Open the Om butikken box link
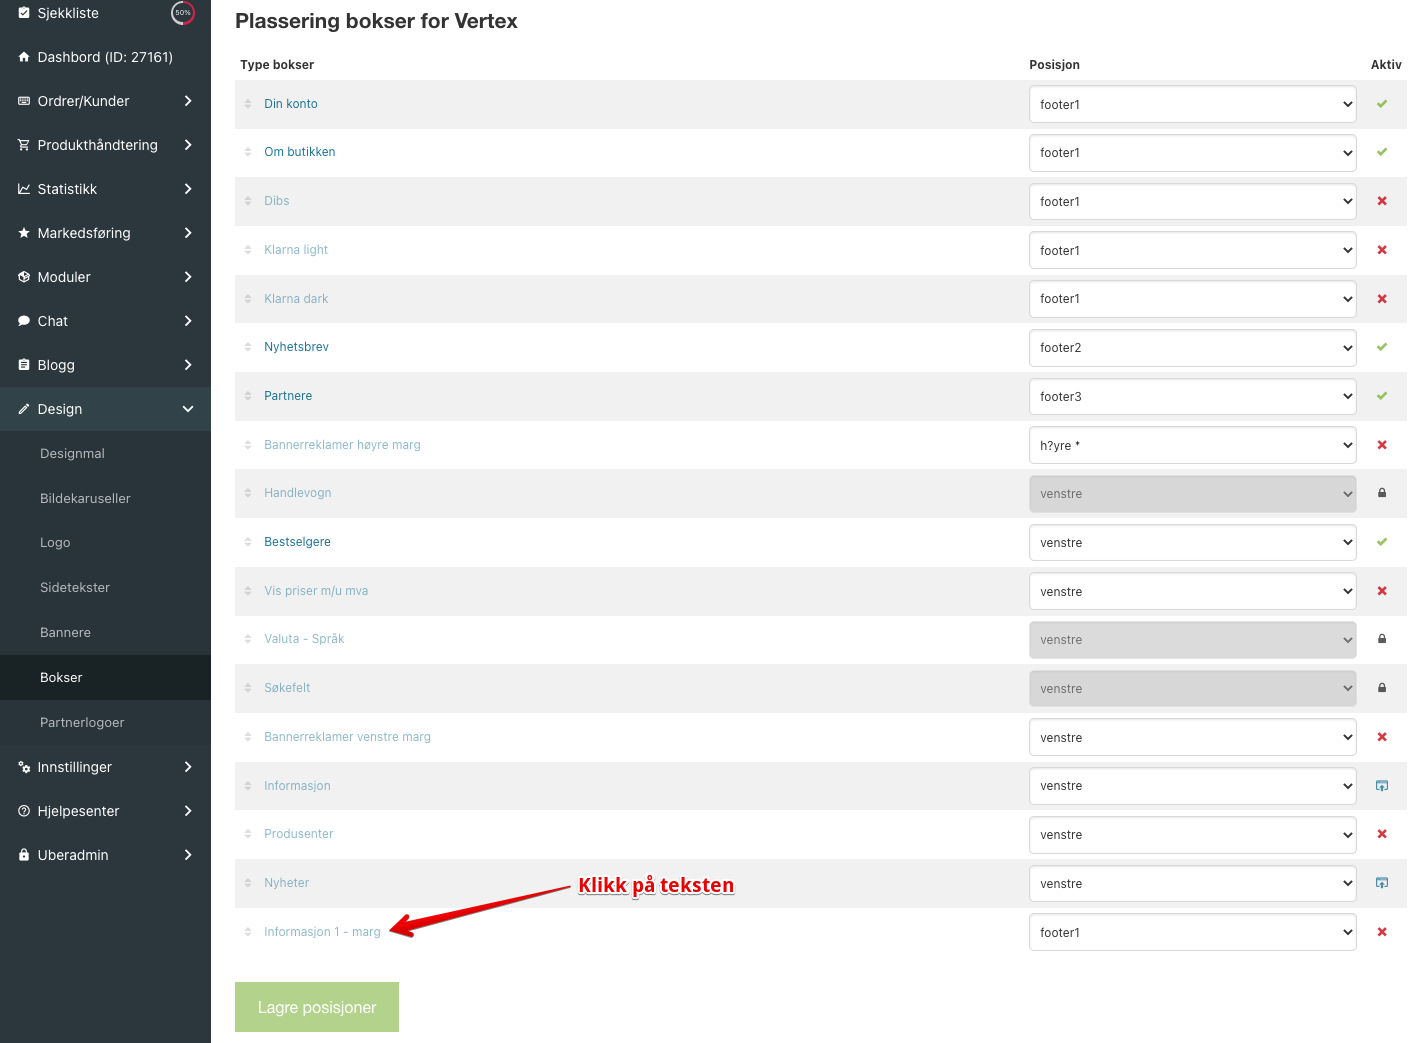 [x=300, y=152]
